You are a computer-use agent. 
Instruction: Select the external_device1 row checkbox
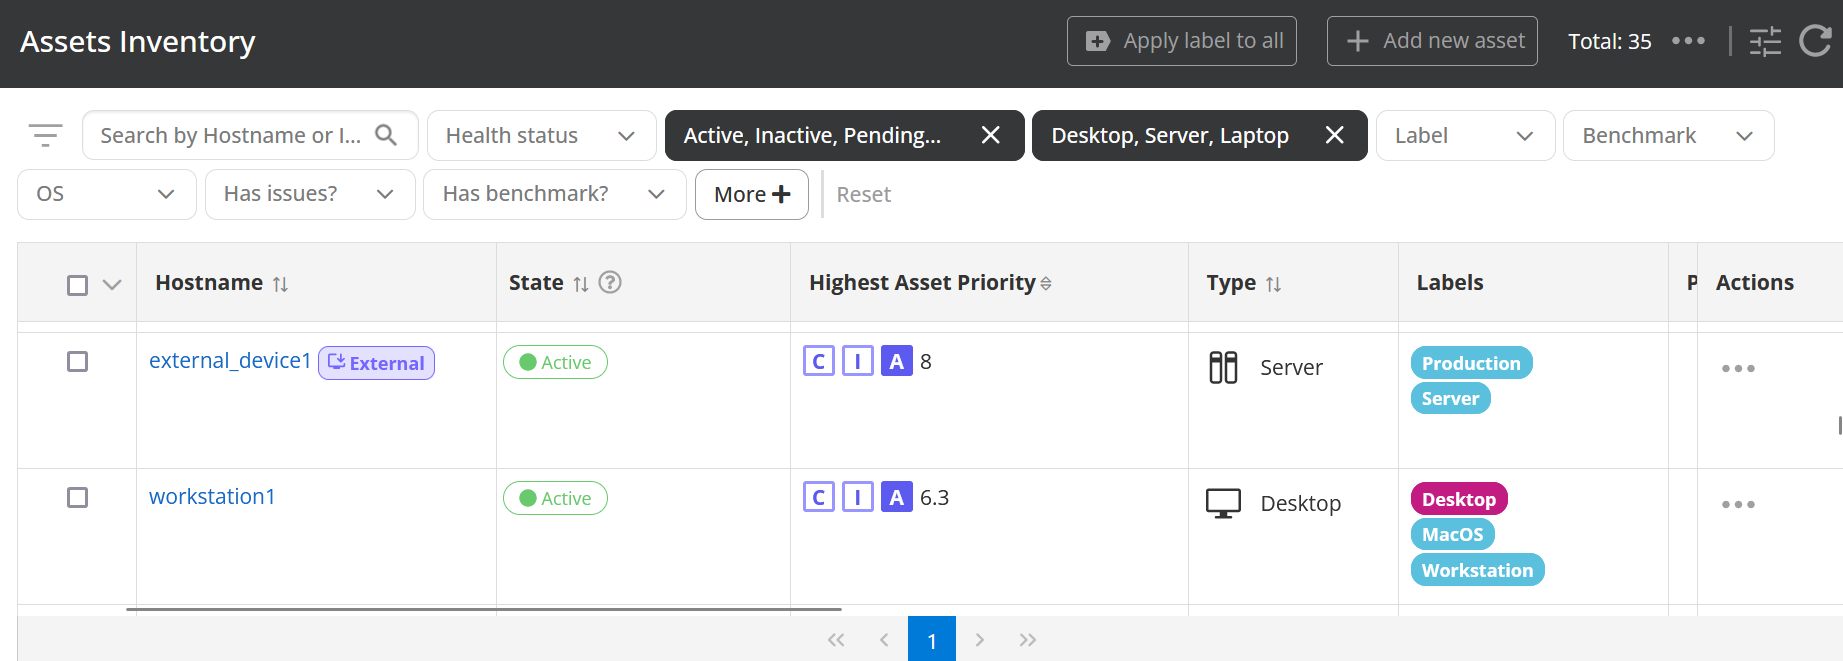(77, 362)
